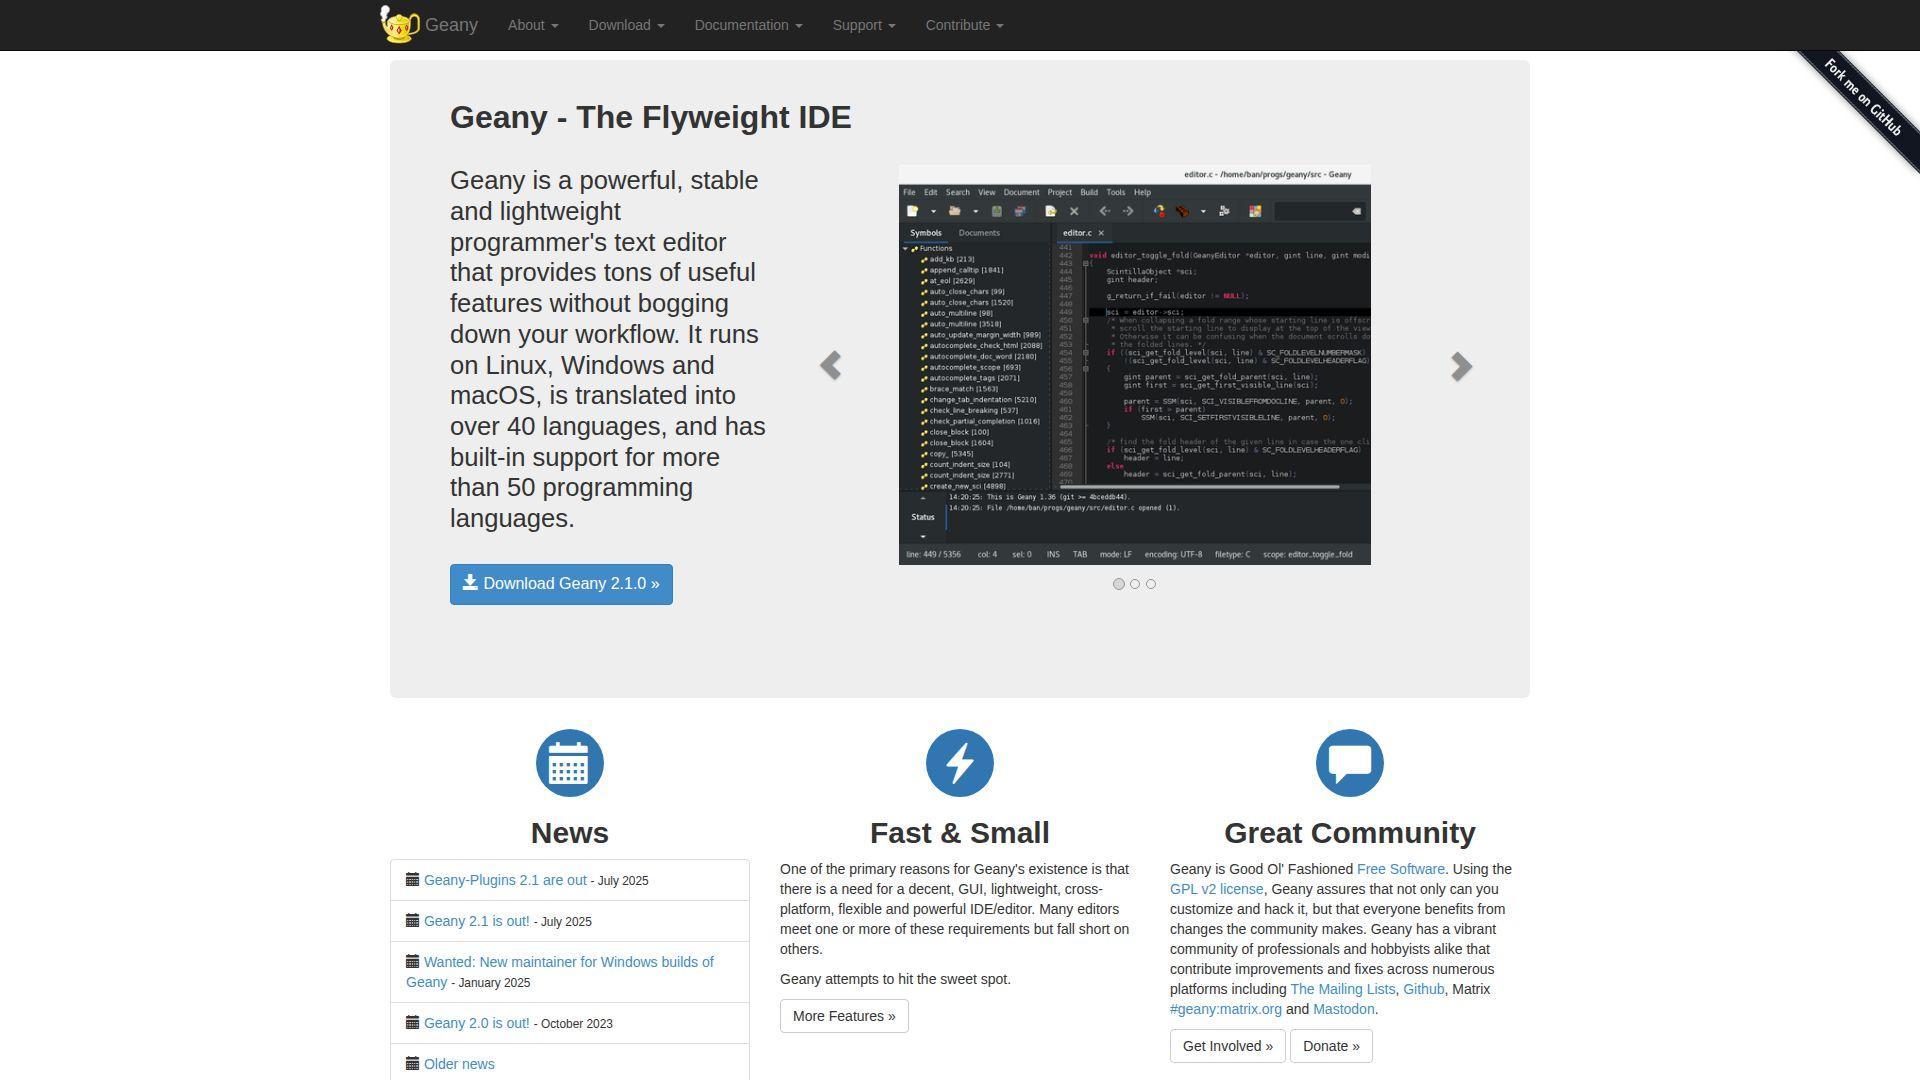The width and height of the screenshot is (1920, 1080).
Task: Select the second carousel indicator dot
Action: tap(1135, 584)
